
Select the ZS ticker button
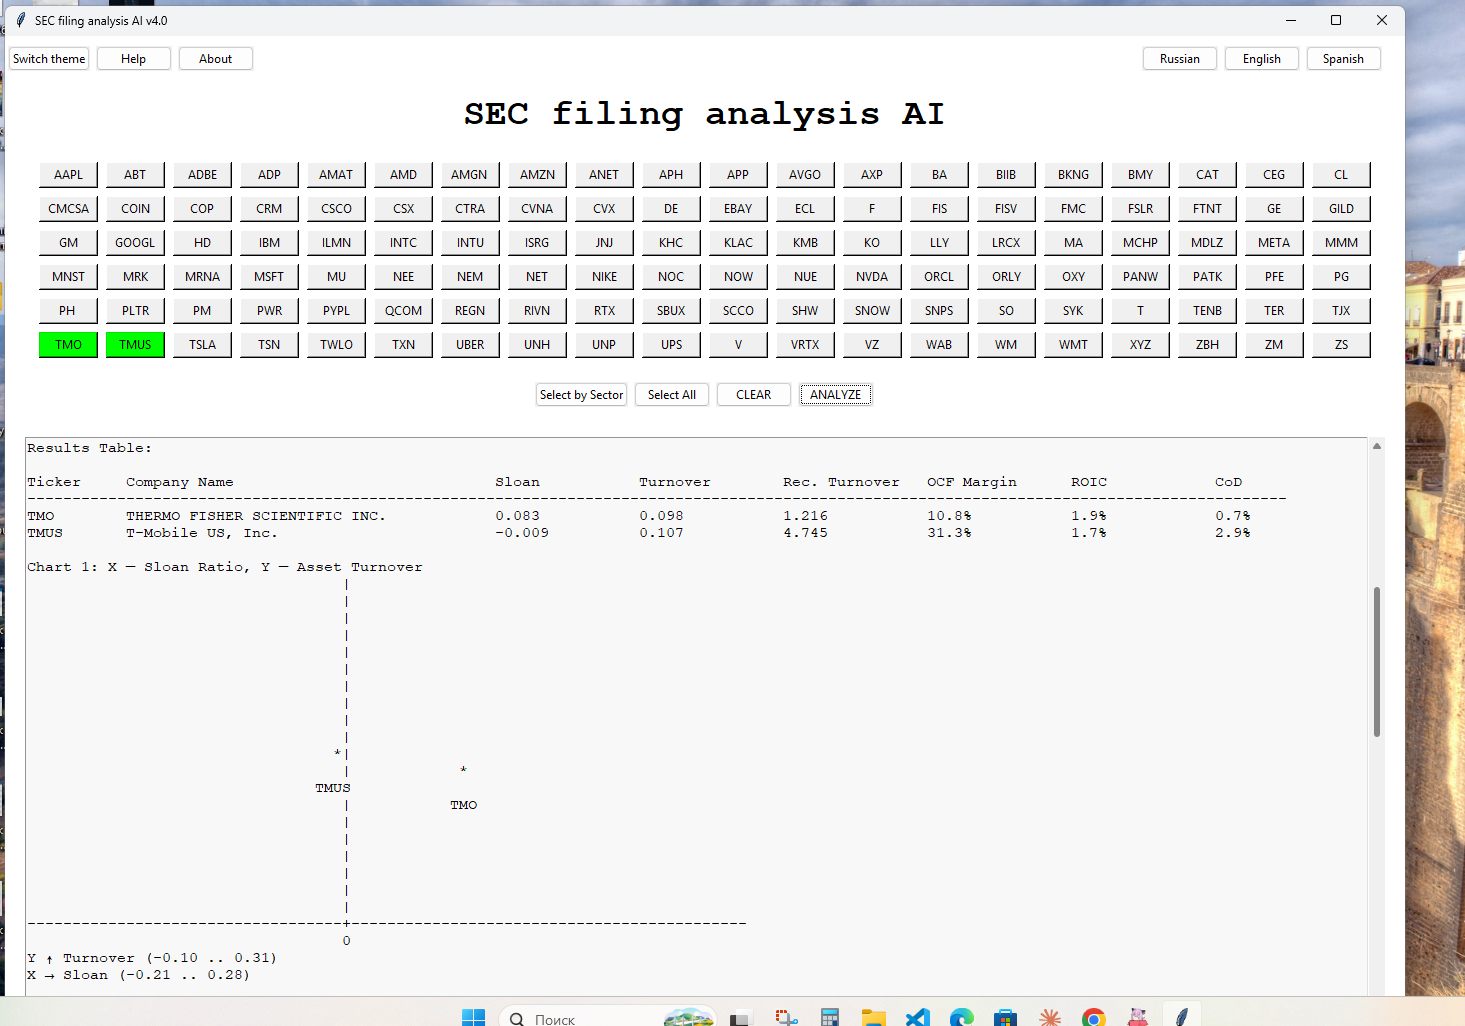point(1341,345)
